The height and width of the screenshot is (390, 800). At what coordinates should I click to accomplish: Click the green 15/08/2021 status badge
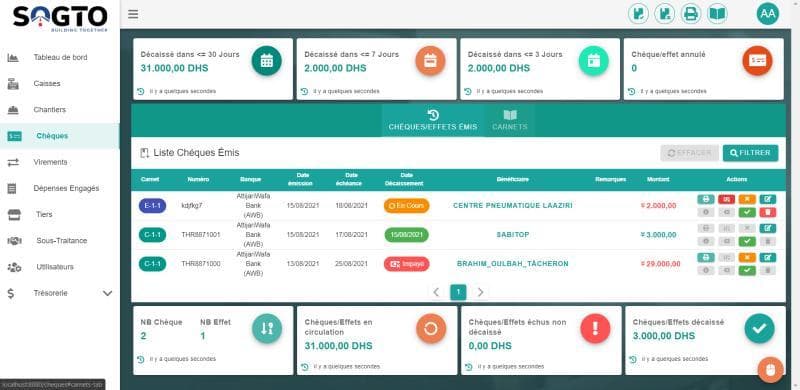pos(407,235)
